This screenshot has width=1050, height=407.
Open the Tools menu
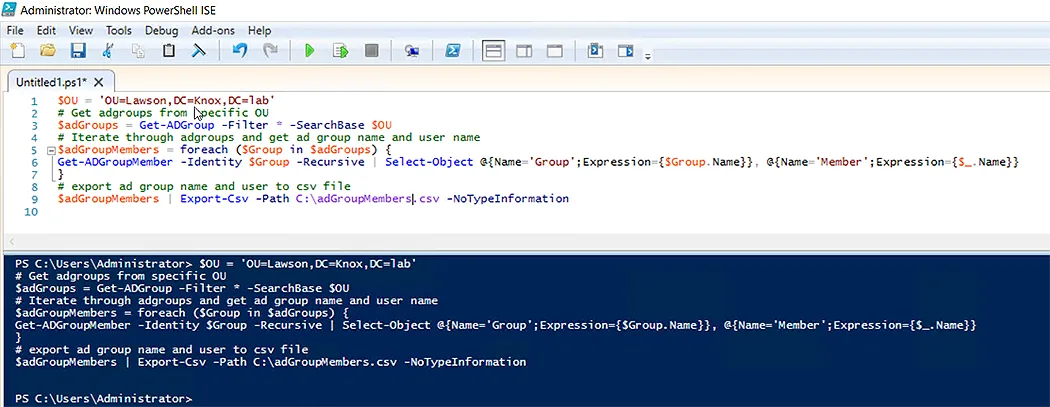tap(119, 31)
